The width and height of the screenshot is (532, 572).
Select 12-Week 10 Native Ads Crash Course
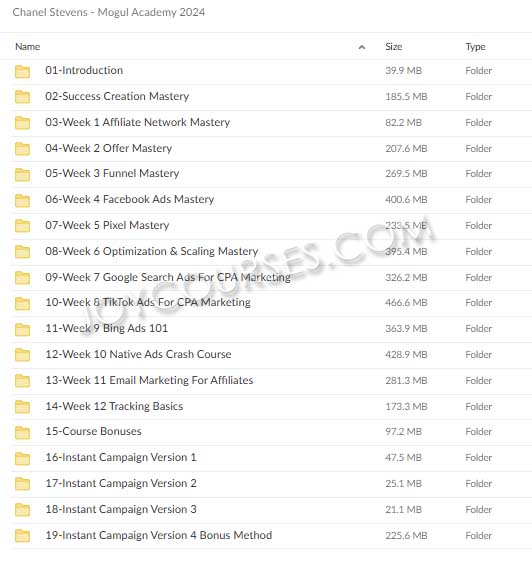click(138, 354)
